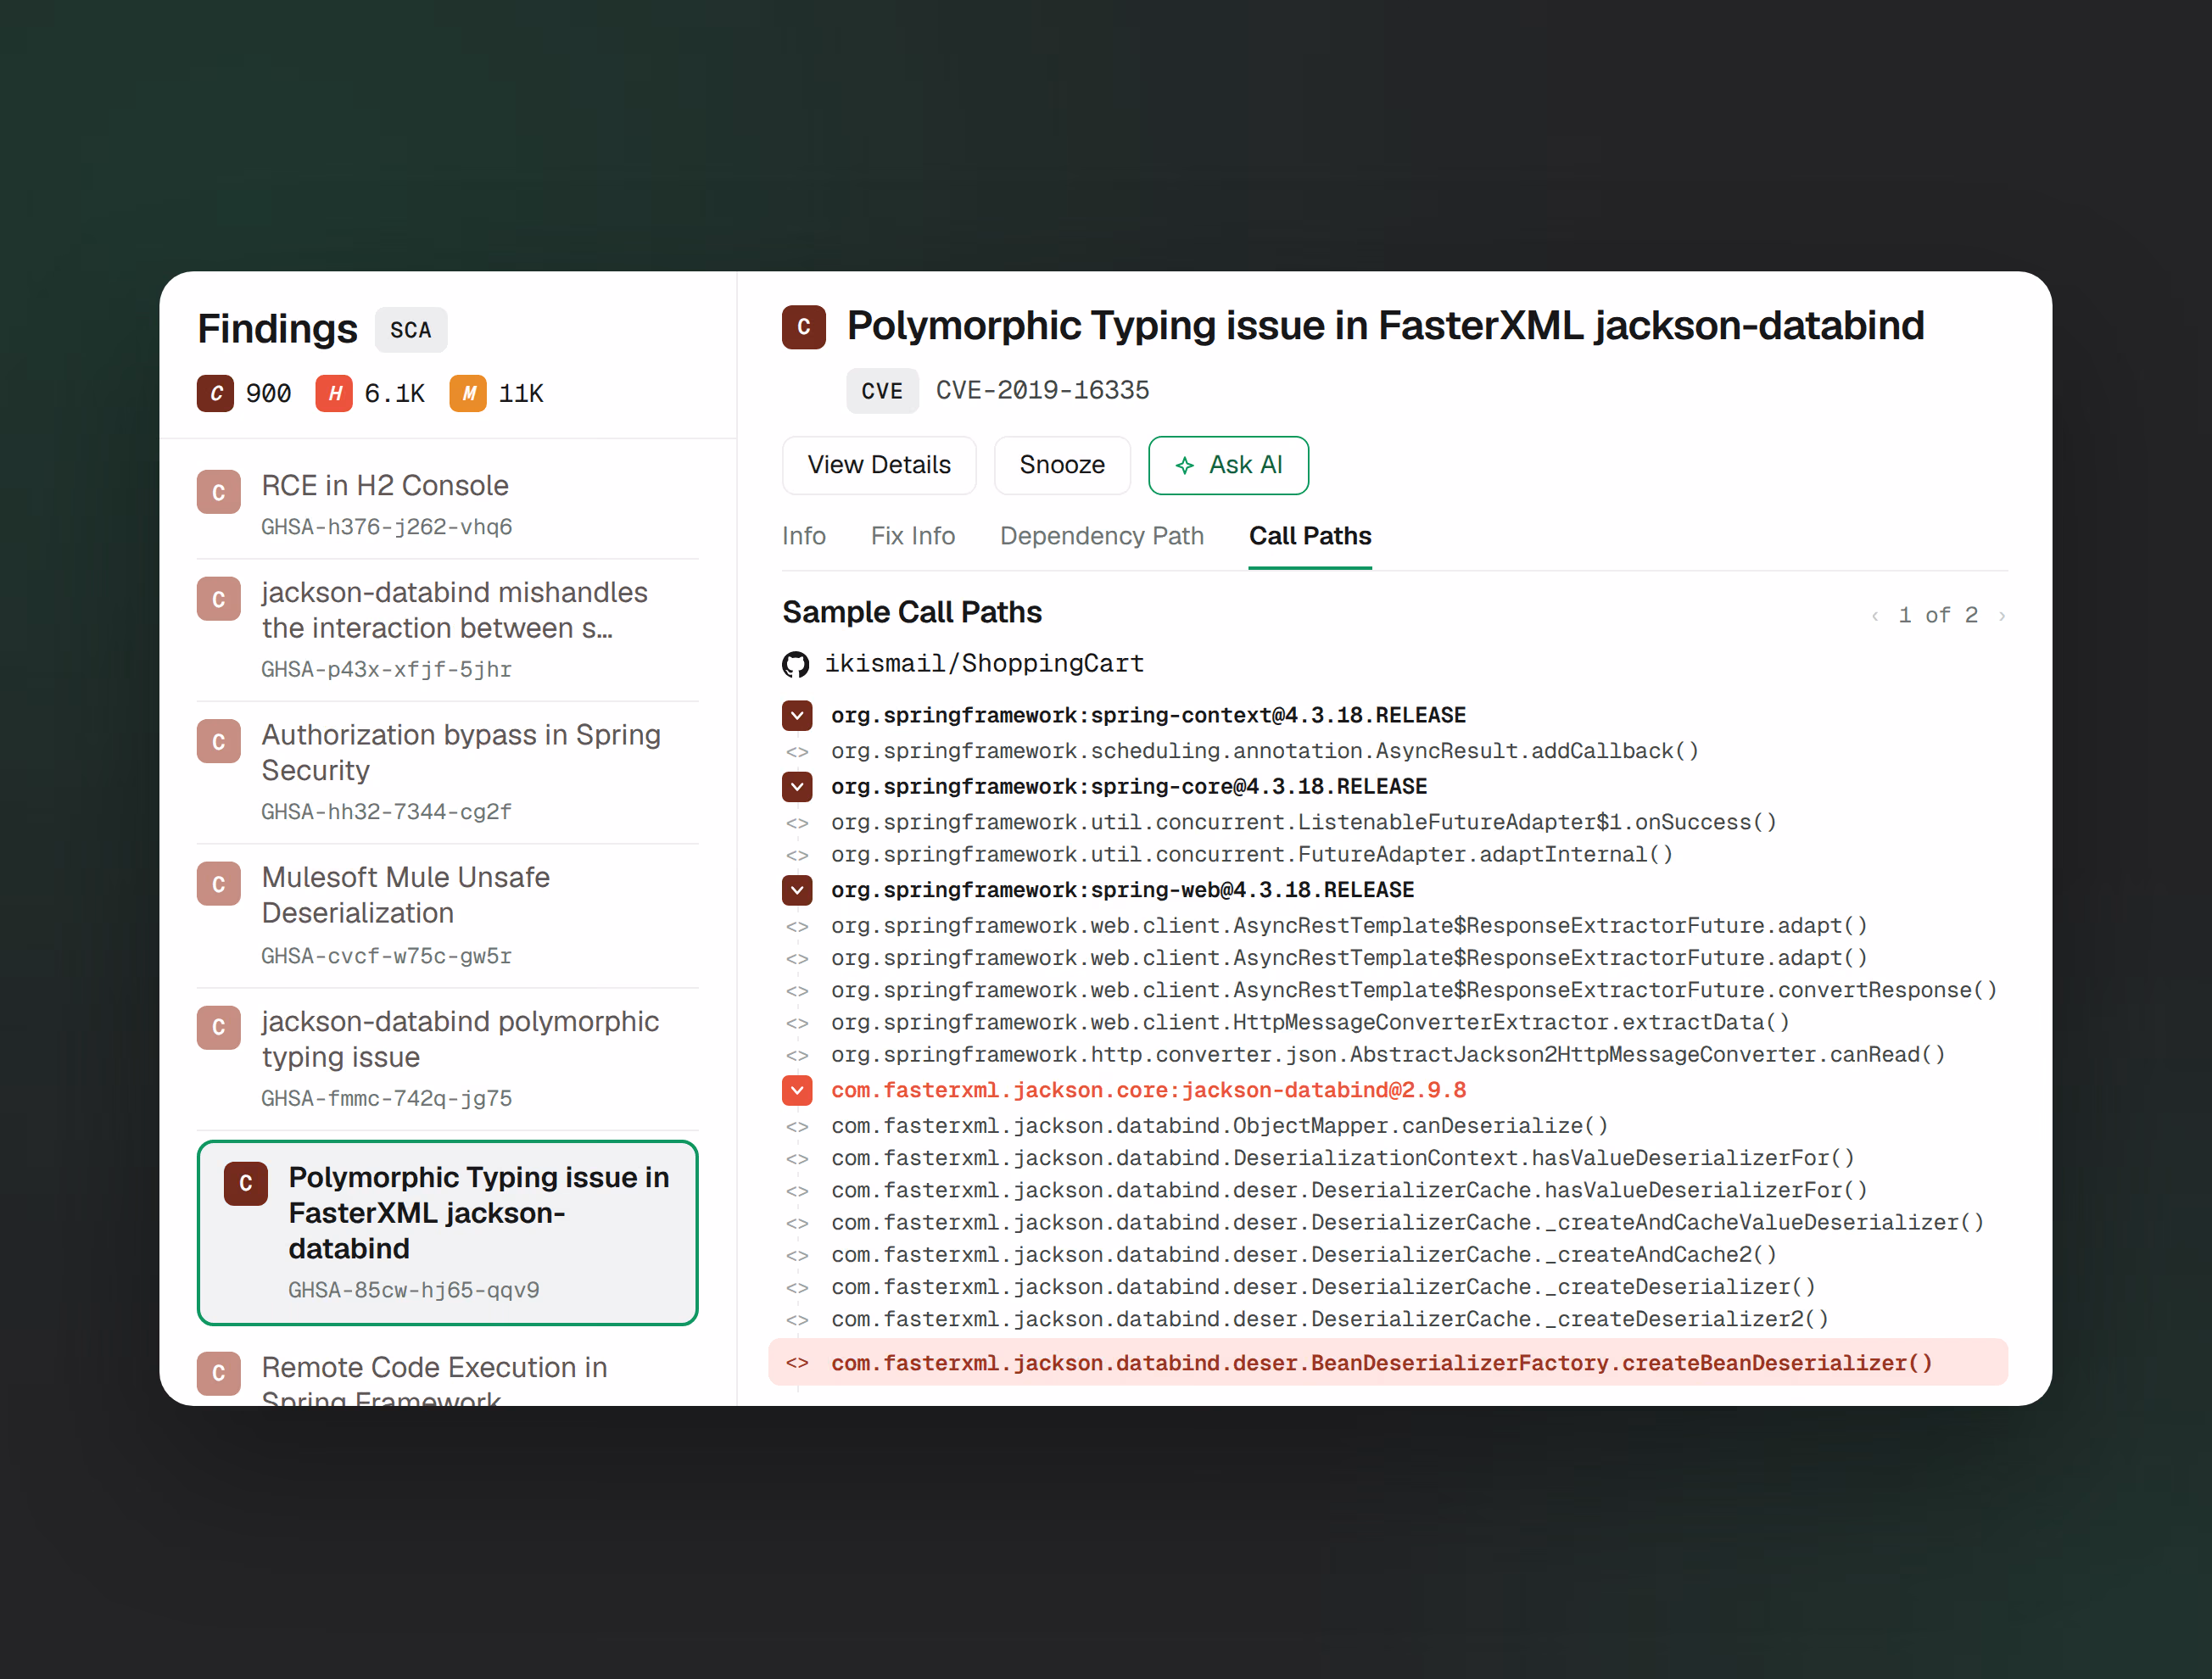Click the large critical badge in detail header
Image resolution: width=2212 pixels, height=1679 pixels.
(x=804, y=327)
